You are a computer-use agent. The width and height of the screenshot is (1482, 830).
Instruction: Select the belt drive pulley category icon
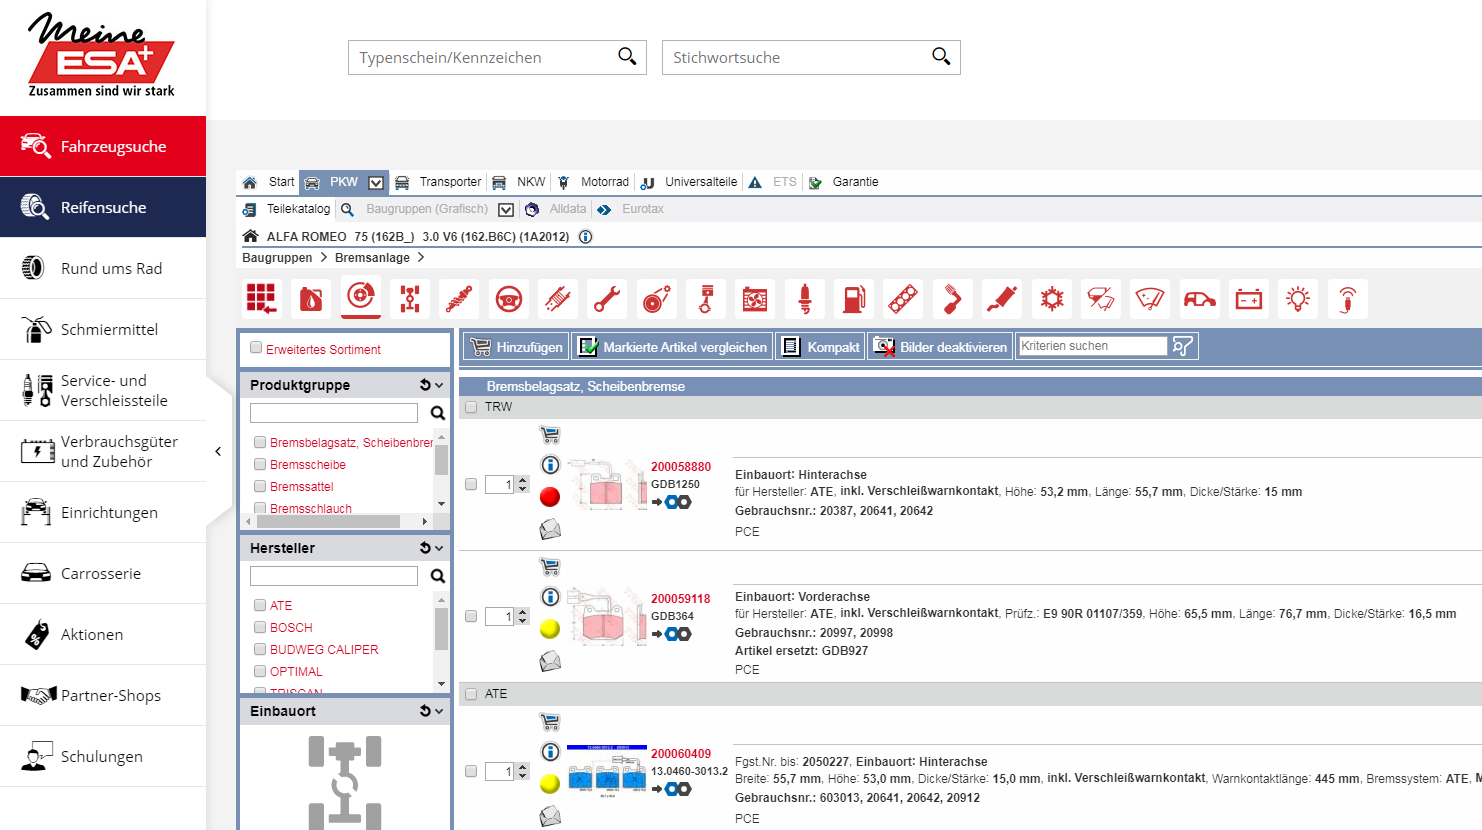click(657, 299)
